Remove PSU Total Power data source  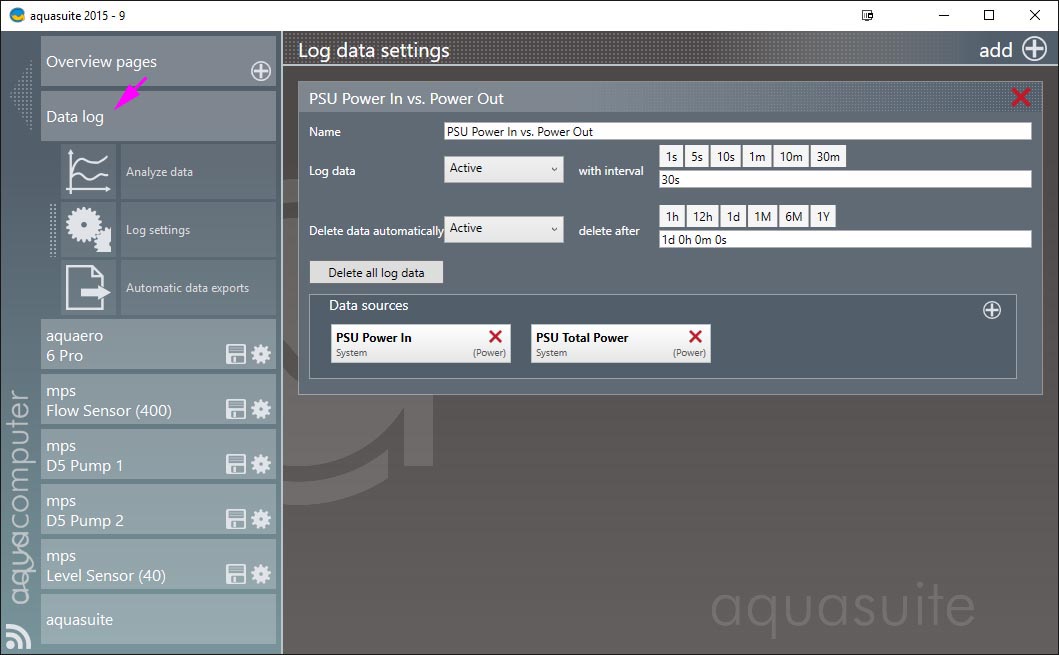click(x=695, y=338)
